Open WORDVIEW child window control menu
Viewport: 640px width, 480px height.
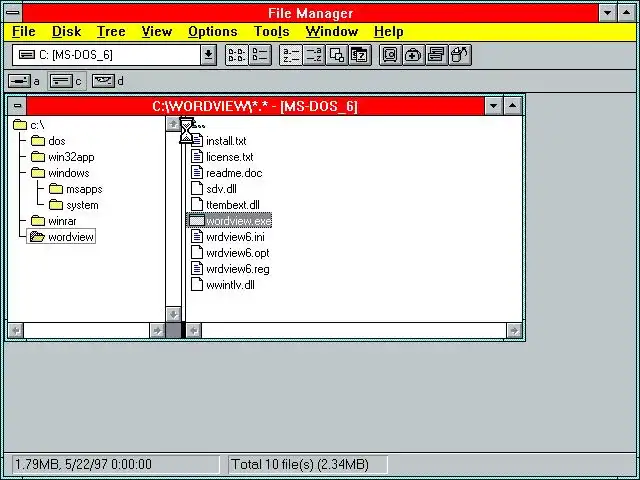click(x=17, y=106)
